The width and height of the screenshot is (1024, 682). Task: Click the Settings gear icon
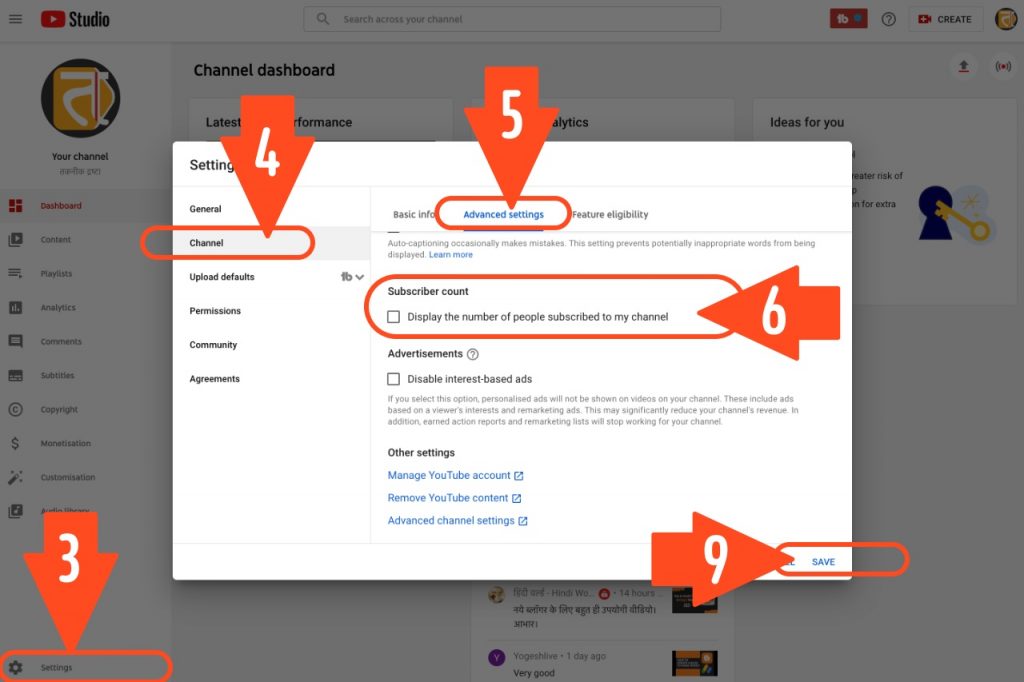[x=16, y=667]
